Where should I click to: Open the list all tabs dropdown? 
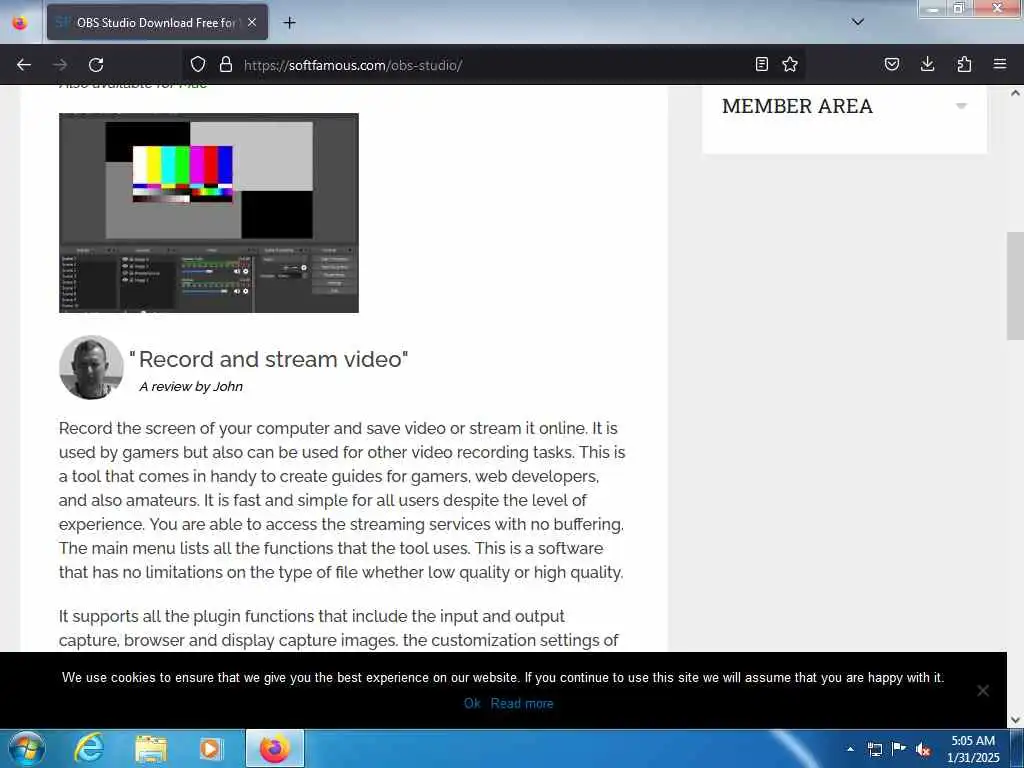click(x=858, y=22)
